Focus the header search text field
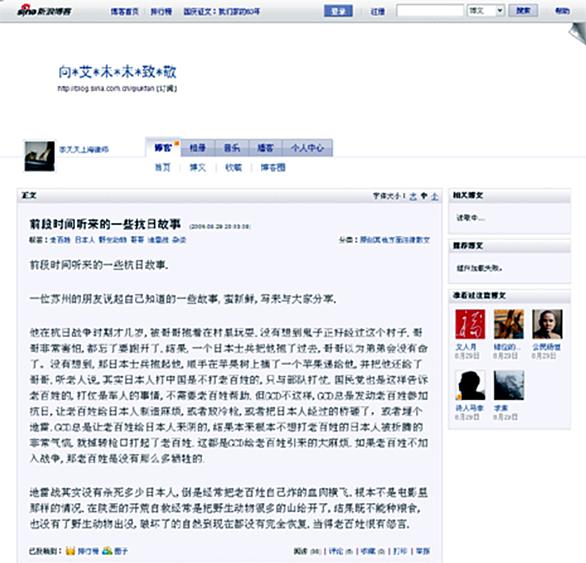 (430, 11)
